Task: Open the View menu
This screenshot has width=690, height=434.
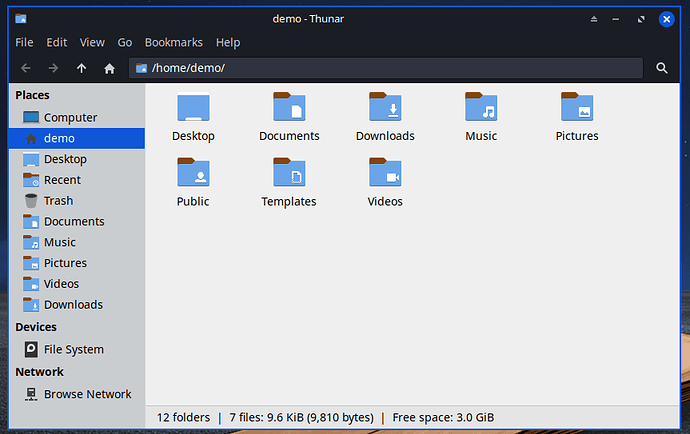Action: coord(92,42)
